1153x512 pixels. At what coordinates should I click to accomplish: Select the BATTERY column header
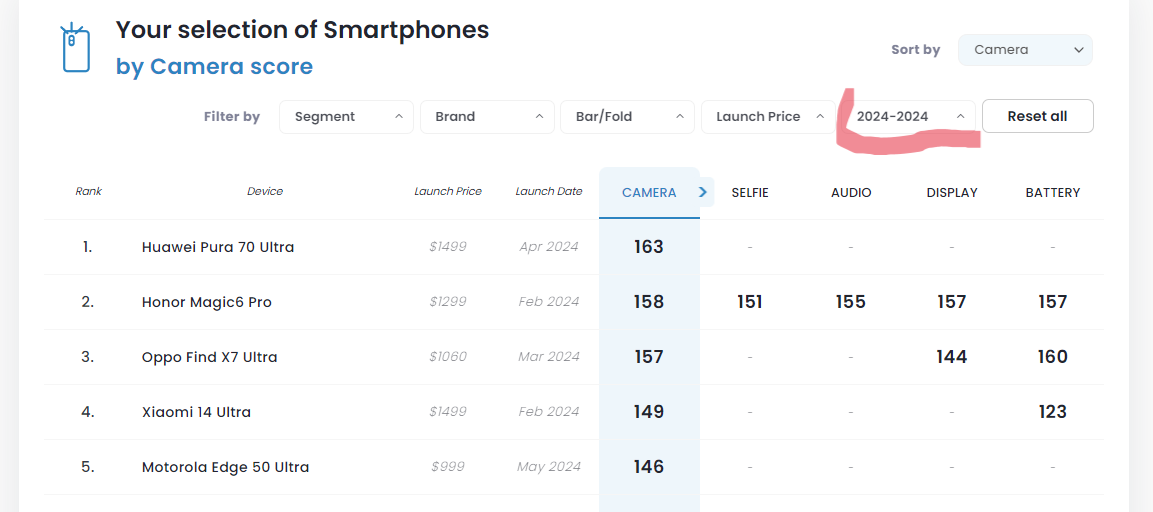click(x=1053, y=193)
